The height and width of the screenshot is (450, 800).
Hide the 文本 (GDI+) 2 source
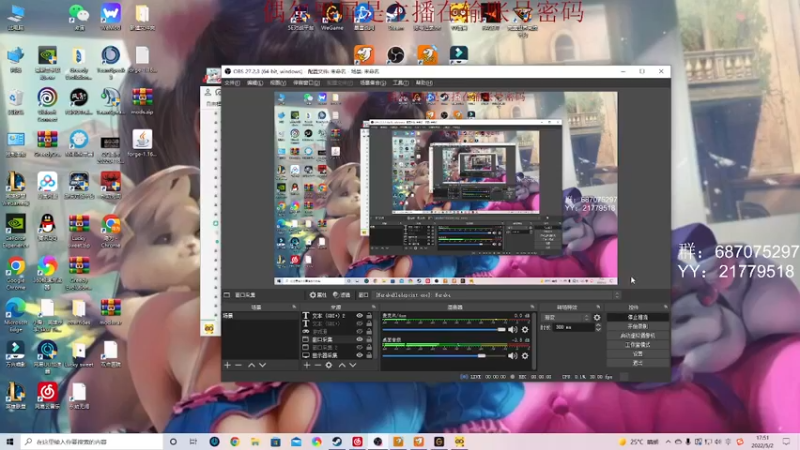[x=360, y=316]
